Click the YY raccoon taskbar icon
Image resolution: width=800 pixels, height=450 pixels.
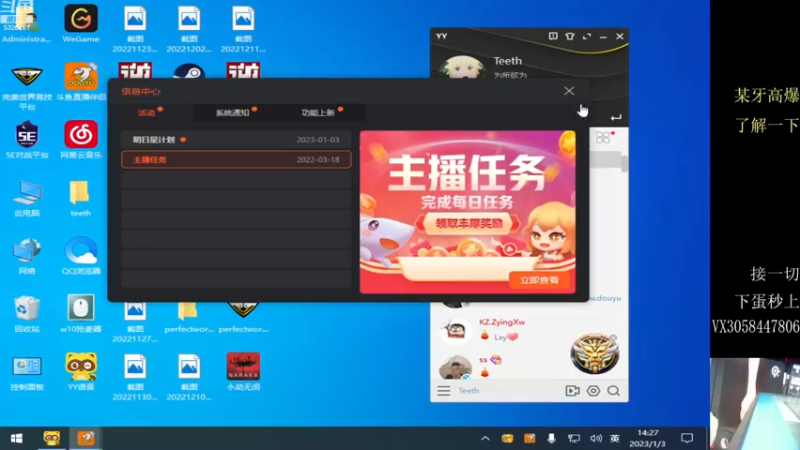[x=52, y=438]
